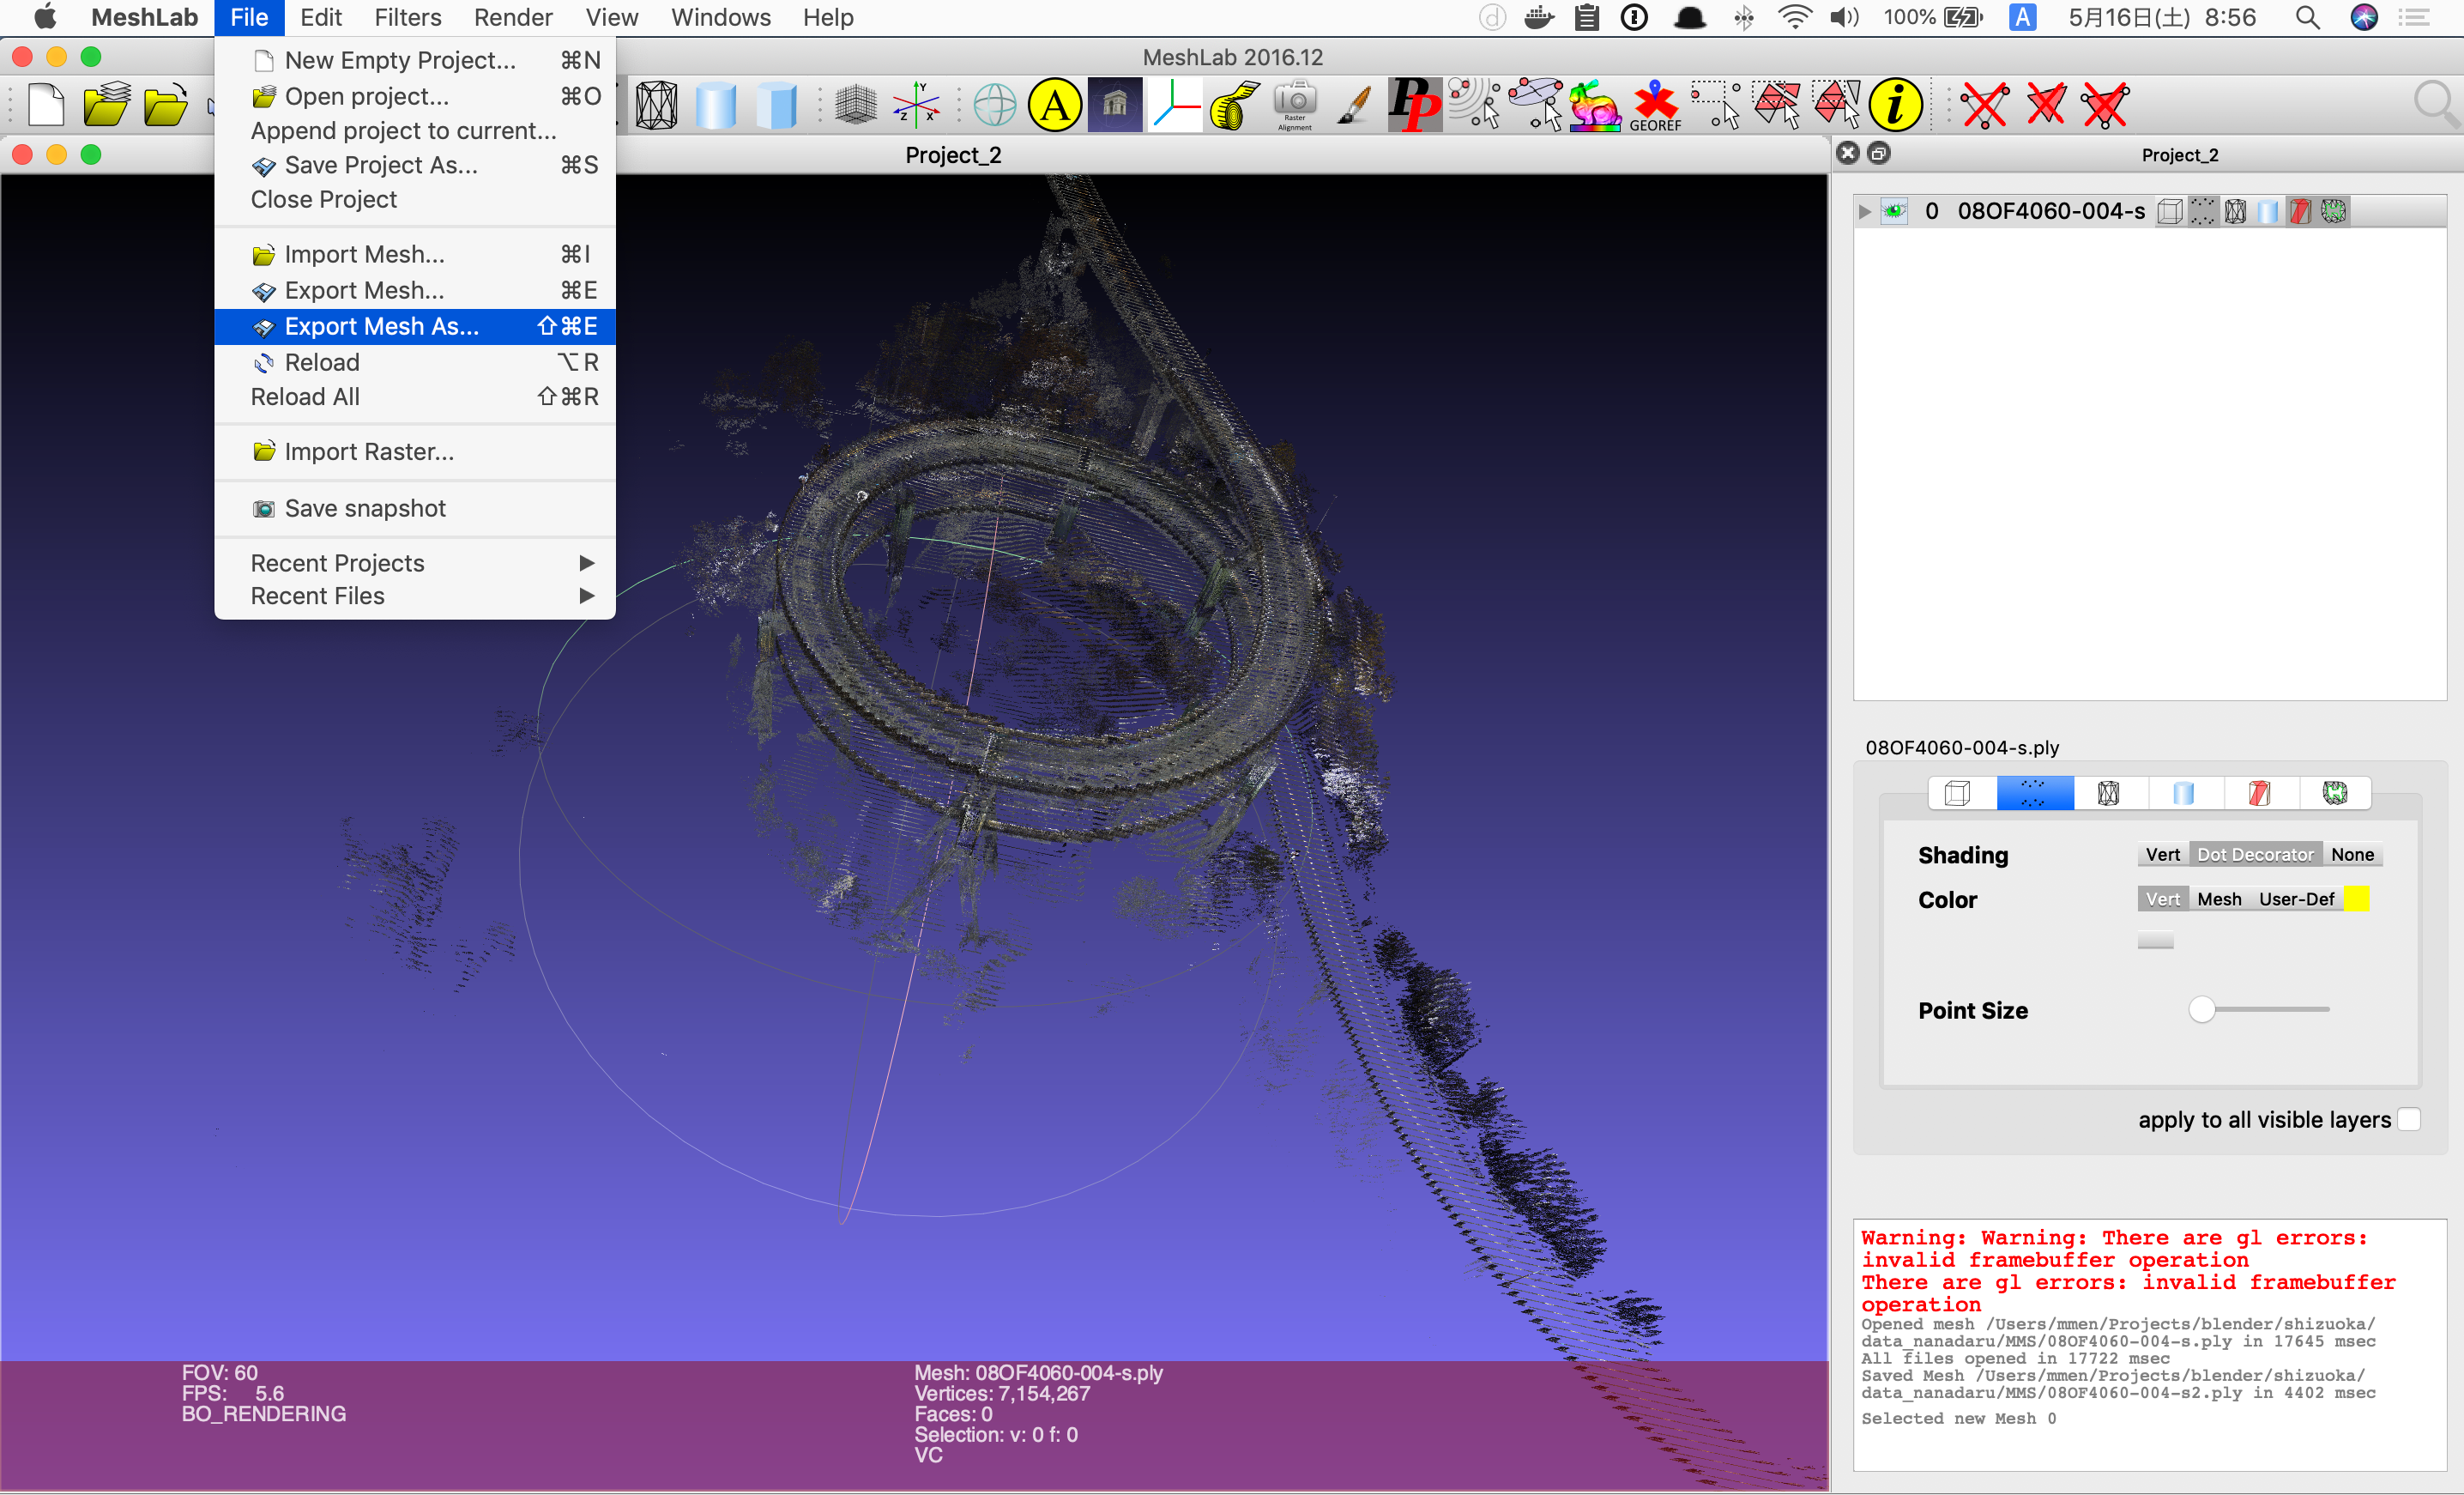Screen dimensions: 2464x1495
Task: Select the plane-based selection tool
Action: [1535, 105]
